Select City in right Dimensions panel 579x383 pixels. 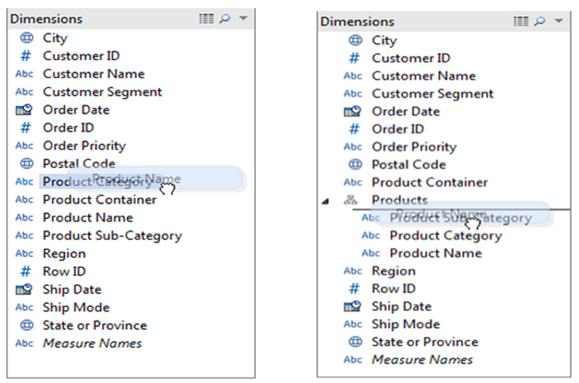384,41
